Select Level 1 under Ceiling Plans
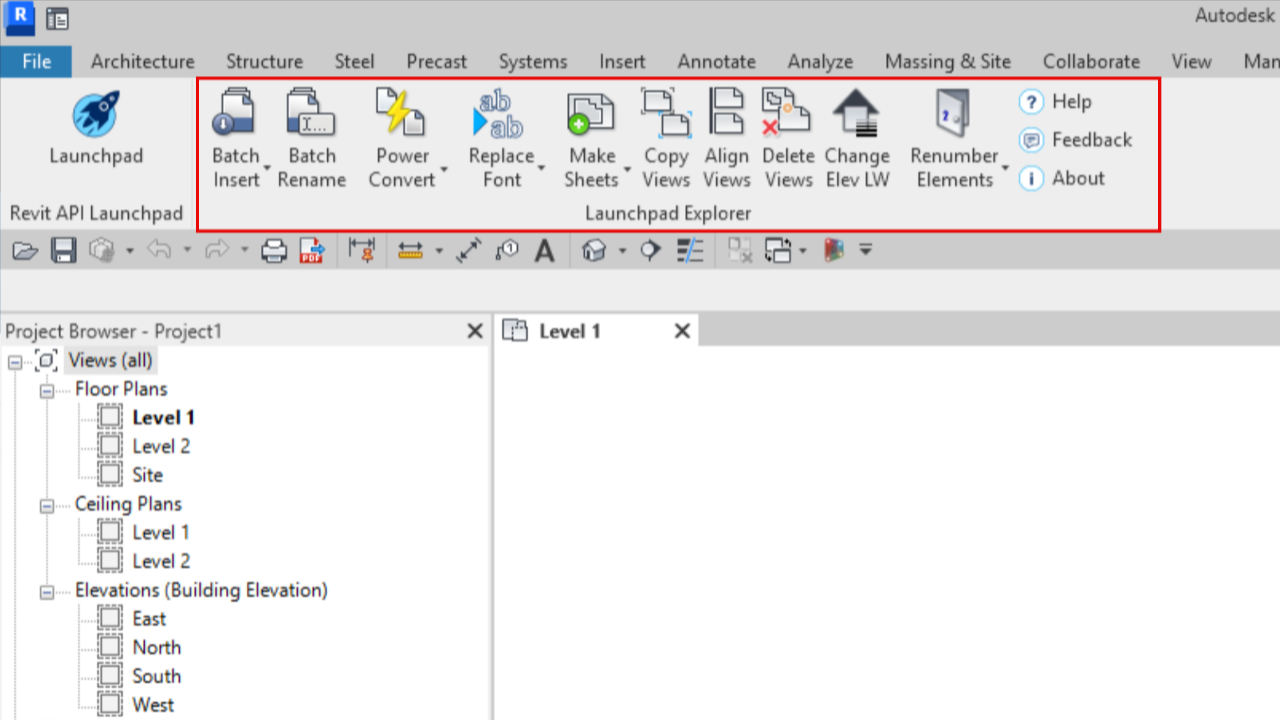 point(160,532)
